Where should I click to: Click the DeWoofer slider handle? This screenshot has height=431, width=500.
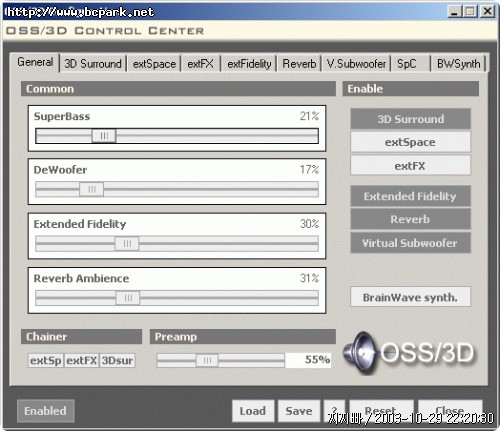click(x=92, y=189)
